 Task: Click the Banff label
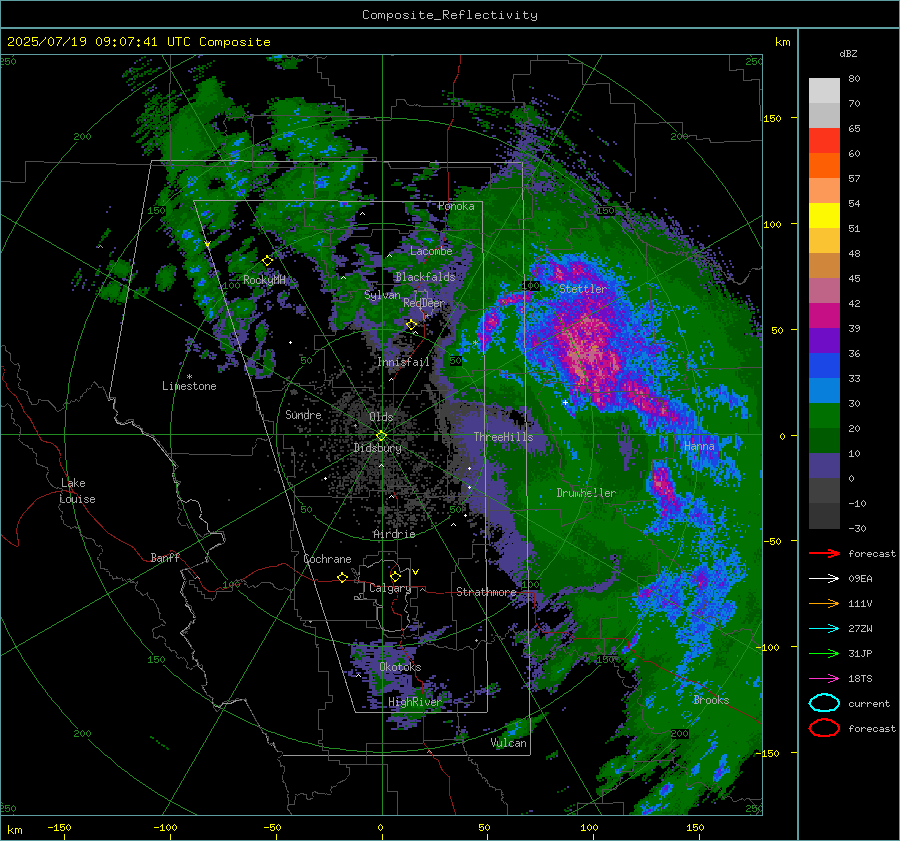165,558
